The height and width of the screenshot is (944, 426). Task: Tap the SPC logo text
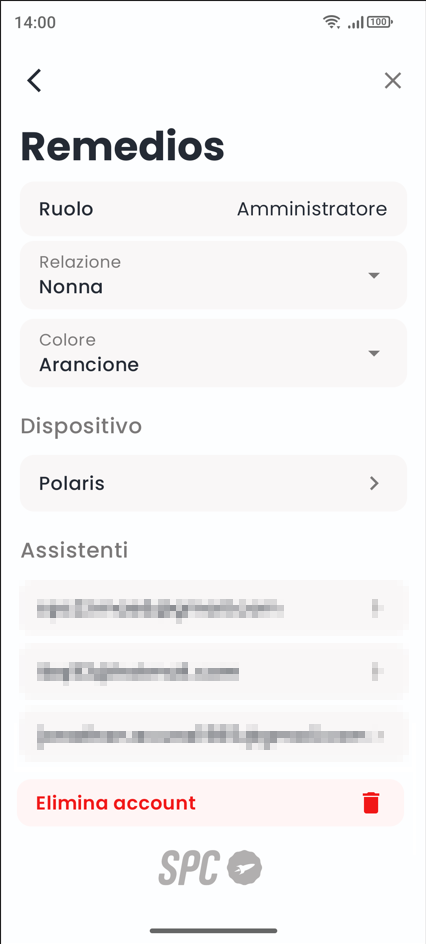click(x=189, y=867)
